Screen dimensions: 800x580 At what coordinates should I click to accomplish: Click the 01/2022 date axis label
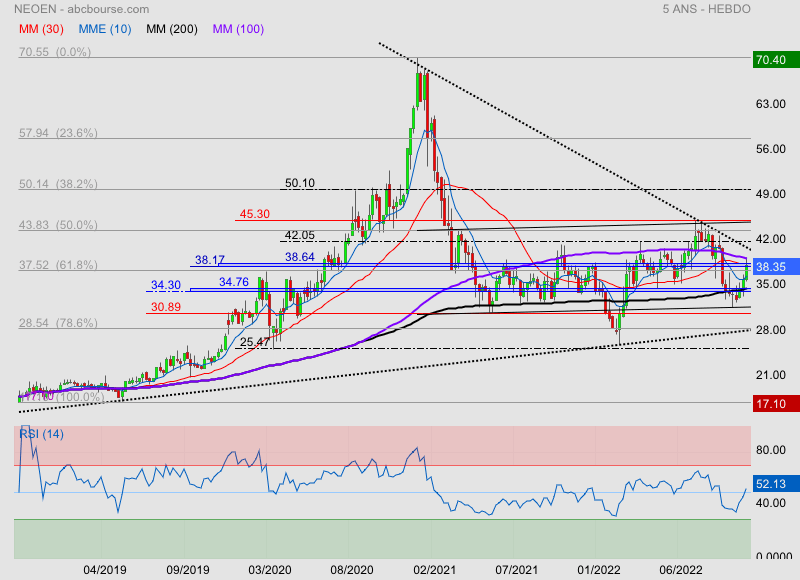tap(599, 570)
